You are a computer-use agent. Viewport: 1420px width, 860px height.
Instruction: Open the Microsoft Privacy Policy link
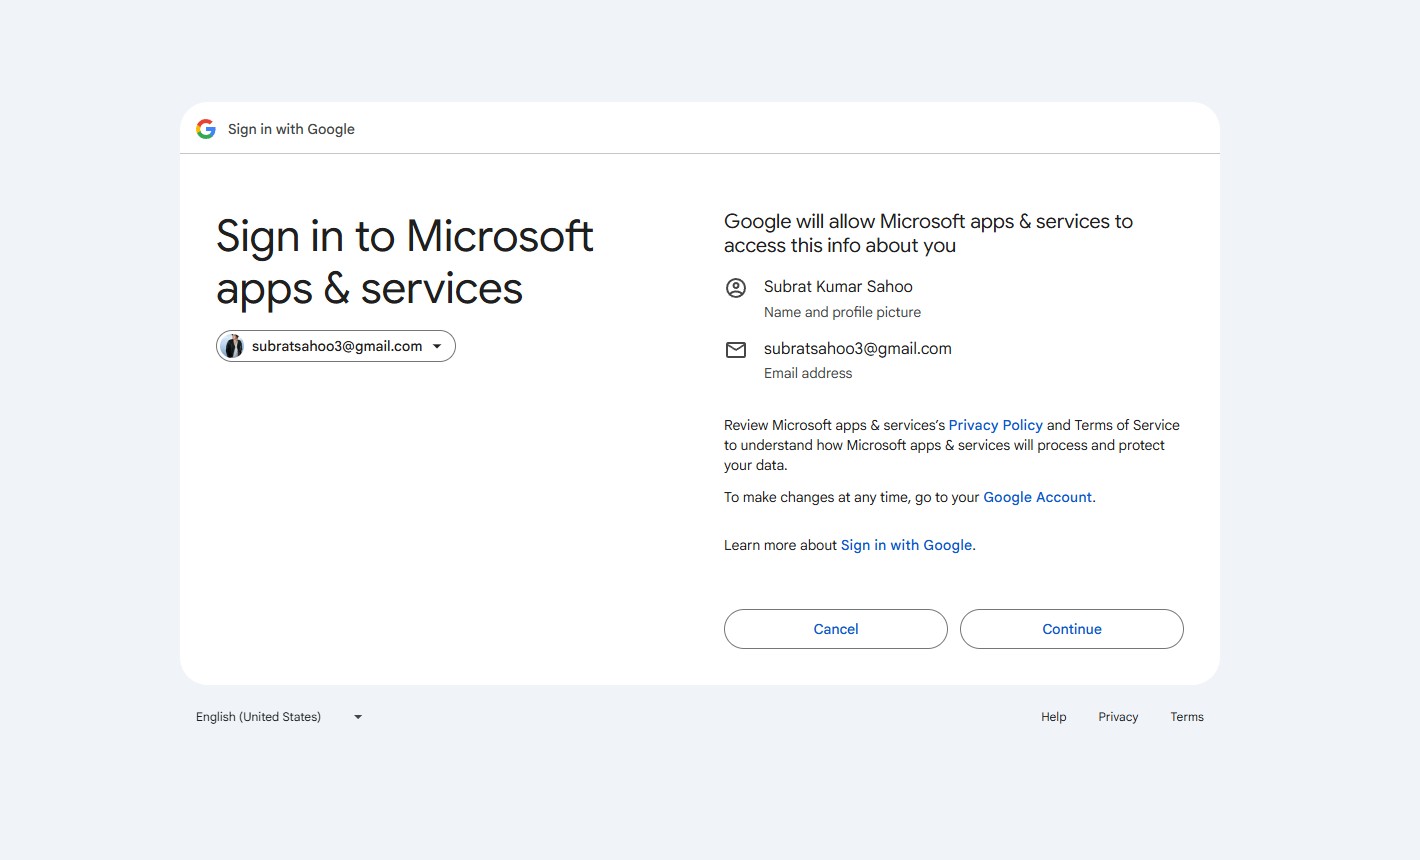(x=995, y=425)
